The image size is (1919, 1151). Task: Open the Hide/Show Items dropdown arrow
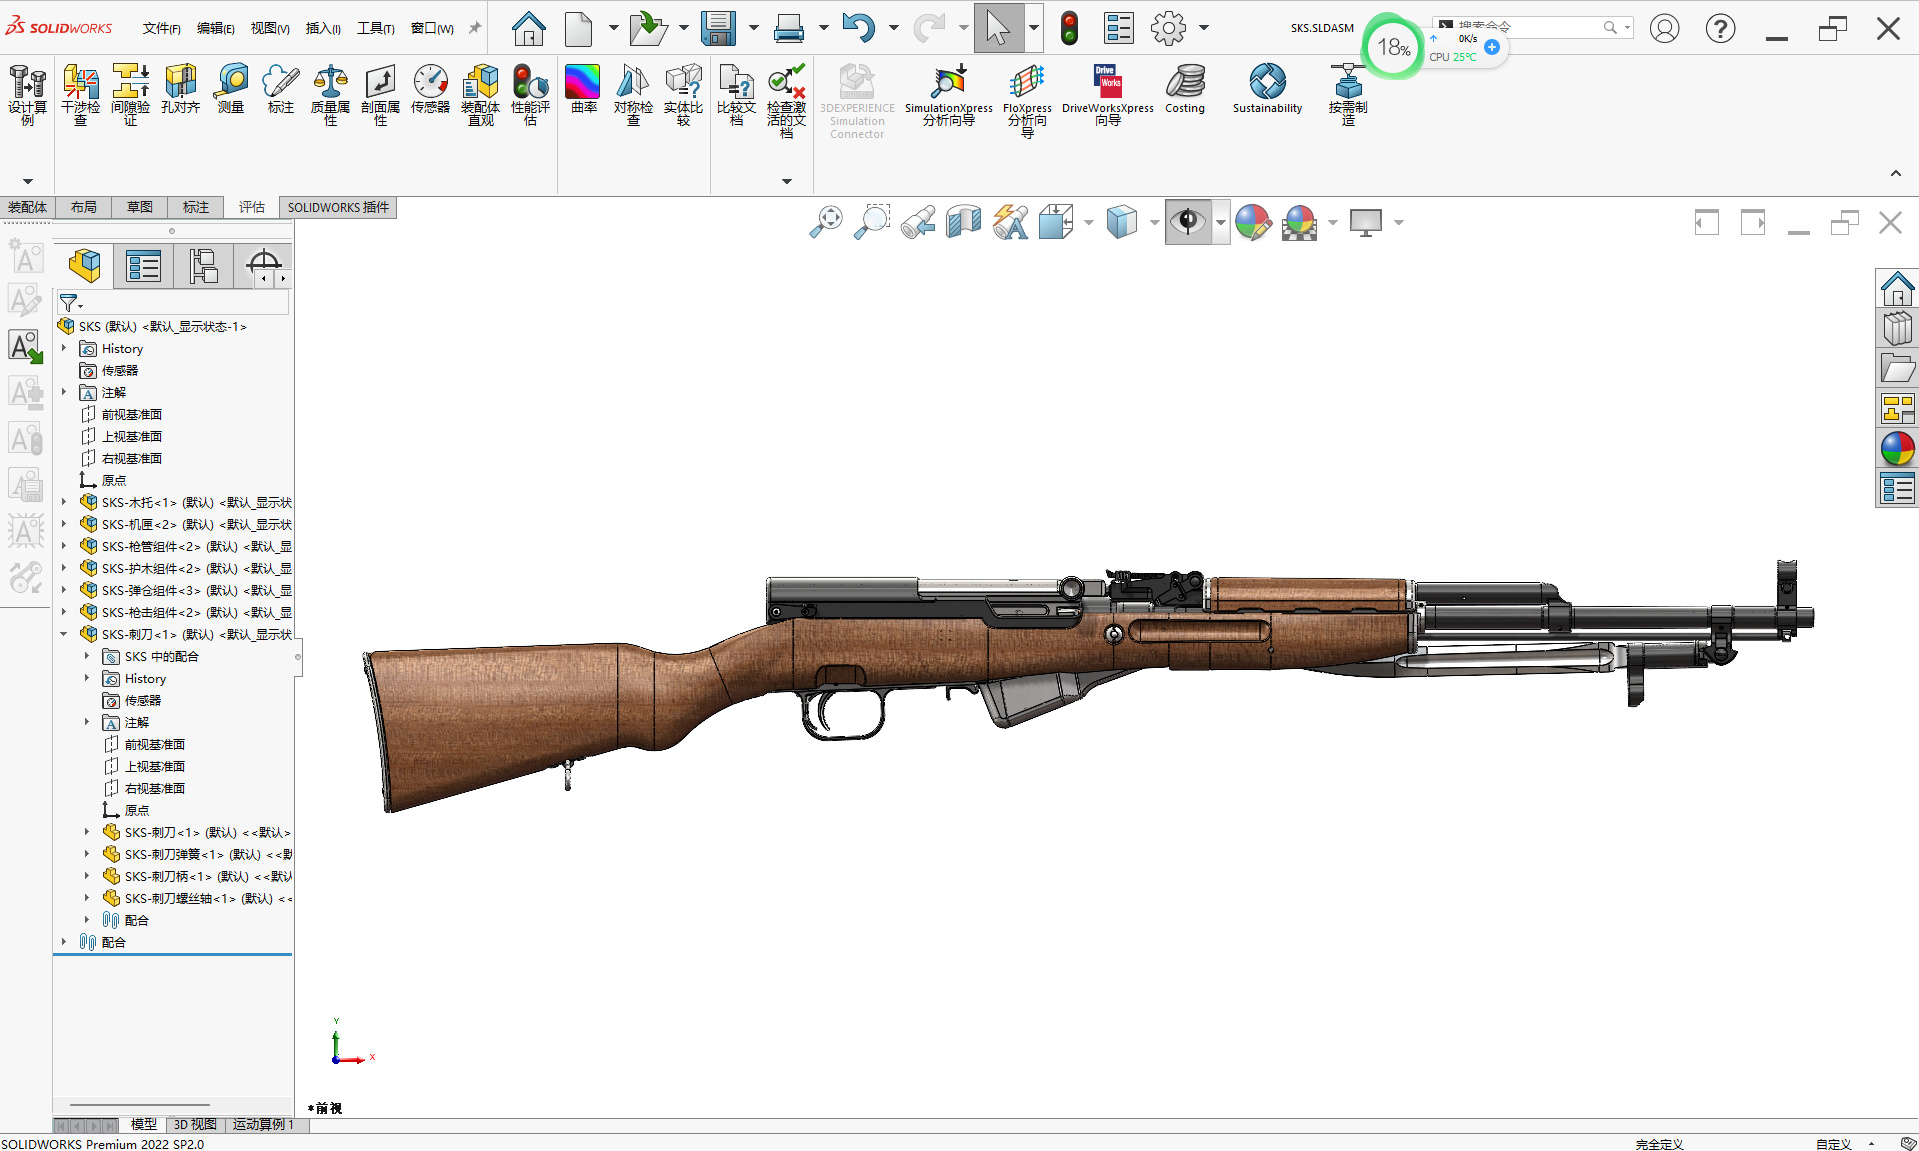coord(1221,222)
